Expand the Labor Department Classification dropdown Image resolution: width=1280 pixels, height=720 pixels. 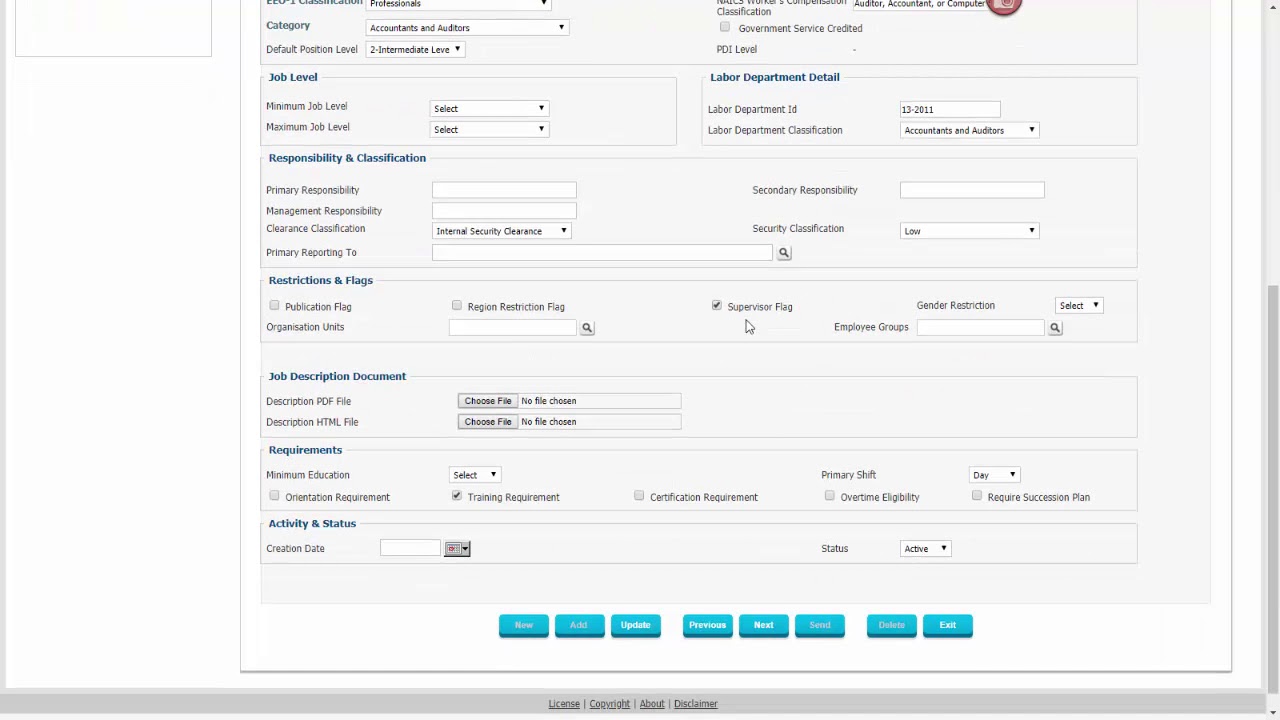[x=970, y=130]
